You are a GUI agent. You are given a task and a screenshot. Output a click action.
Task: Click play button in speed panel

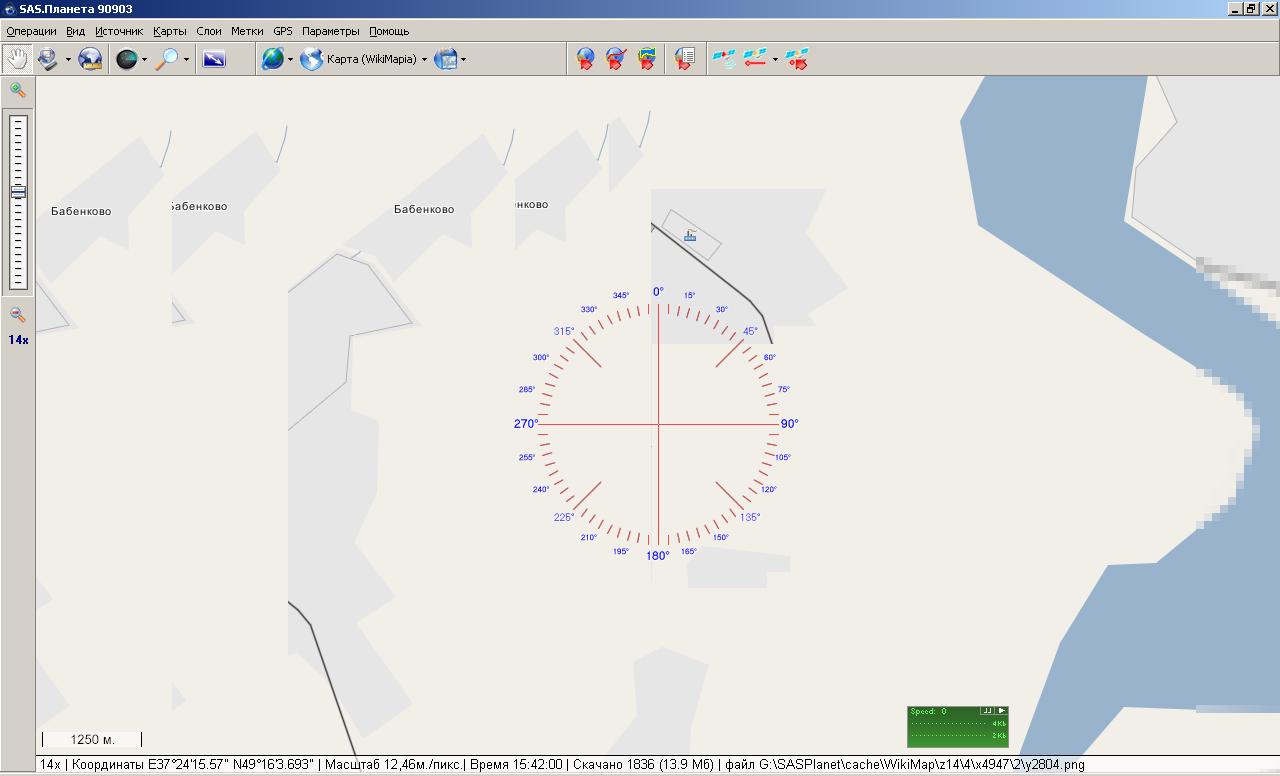(1002, 711)
